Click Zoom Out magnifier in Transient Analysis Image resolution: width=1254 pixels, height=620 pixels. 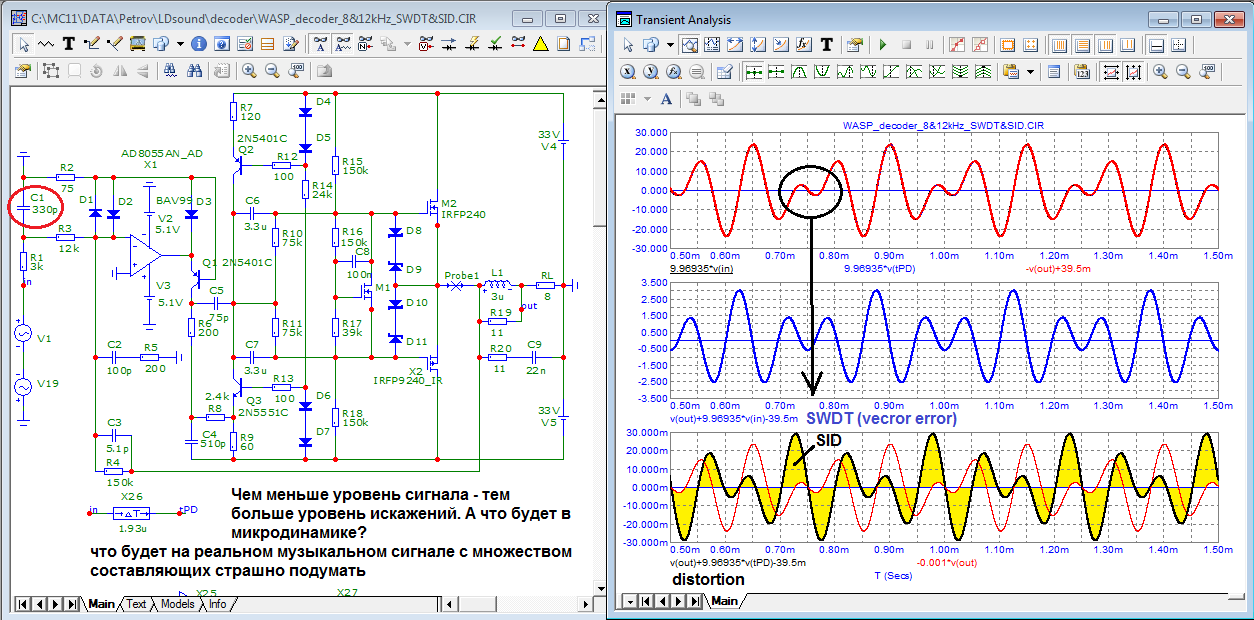[1183, 72]
